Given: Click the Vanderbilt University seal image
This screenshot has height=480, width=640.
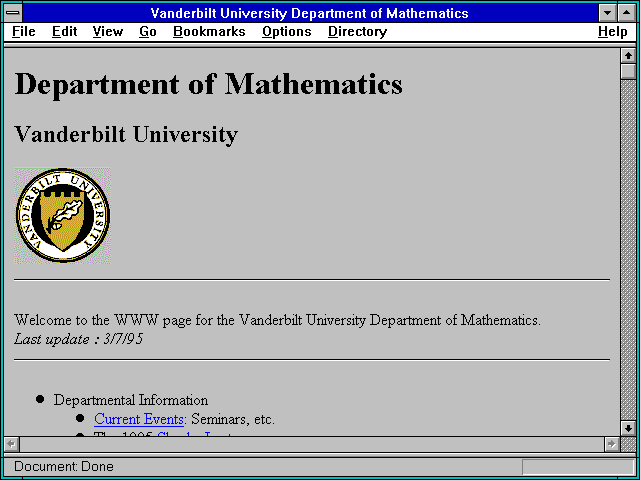Looking at the screenshot, I should 62,216.
